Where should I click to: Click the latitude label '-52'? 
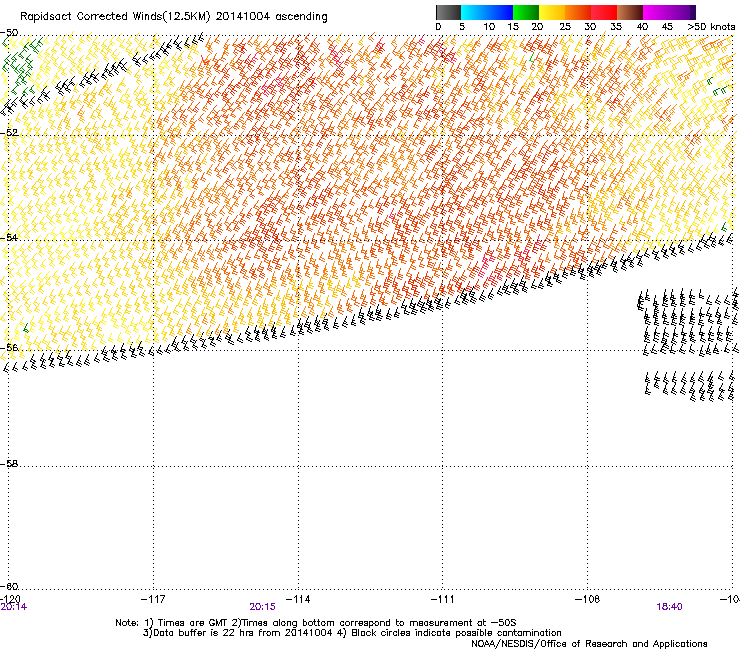point(9,133)
